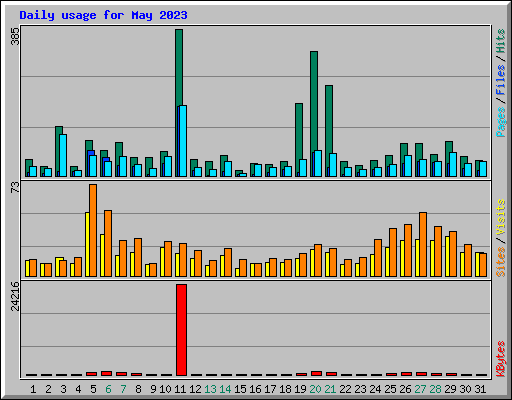This screenshot has width=512, height=400.
Task: Click the green day 20 axis label
Action: (x=315, y=389)
